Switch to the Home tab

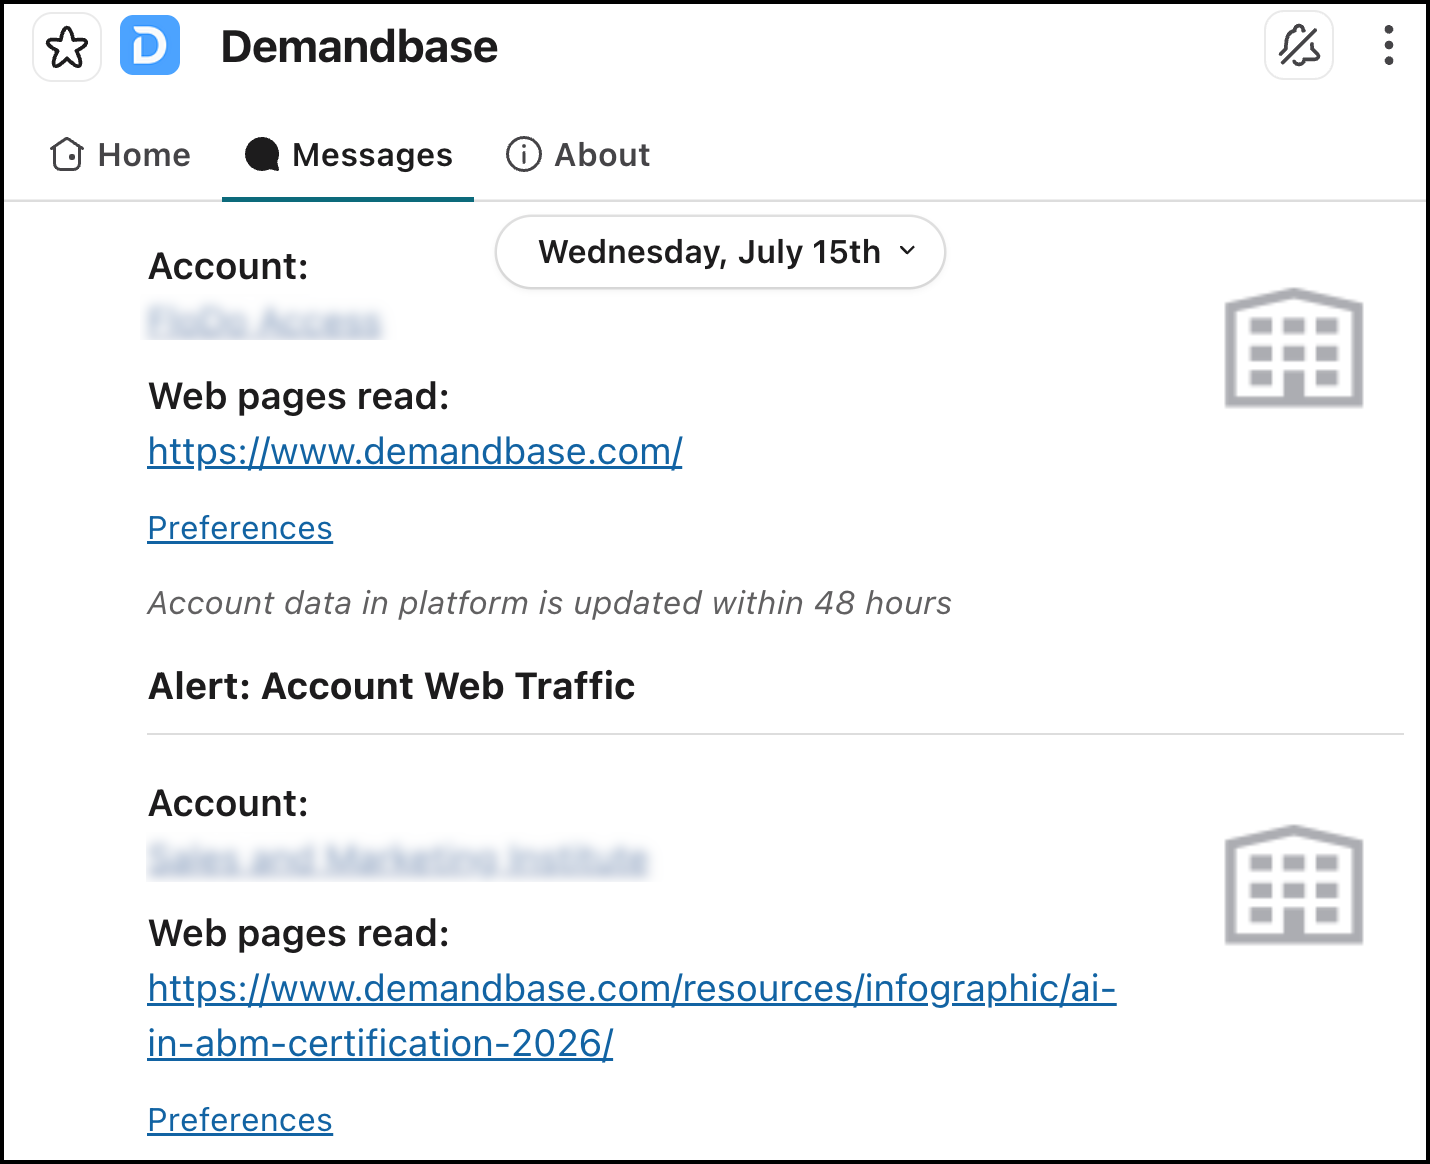(120, 155)
